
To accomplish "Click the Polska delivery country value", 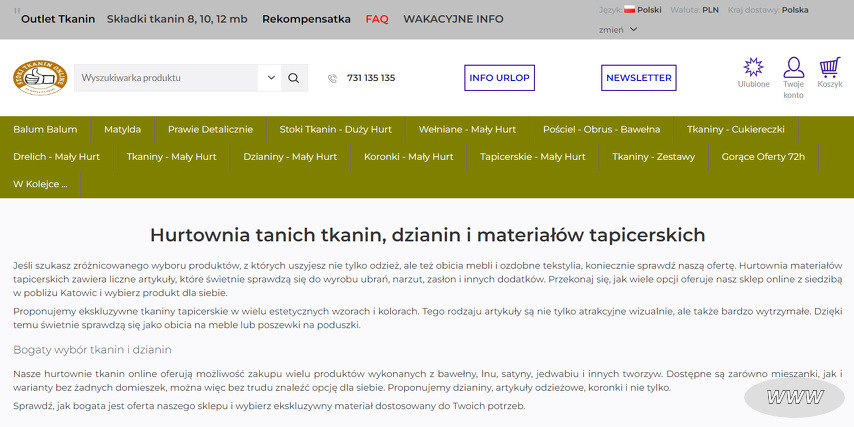I will (x=795, y=10).
